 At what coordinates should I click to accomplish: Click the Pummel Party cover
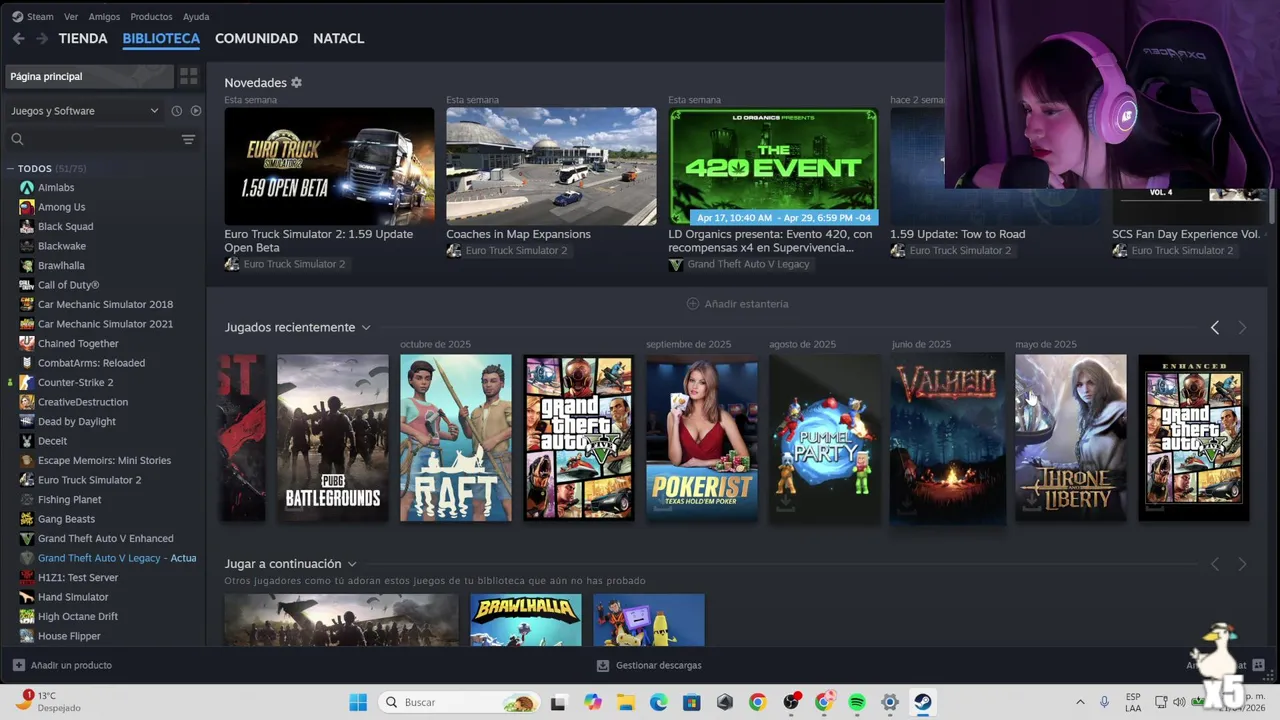click(x=824, y=438)
